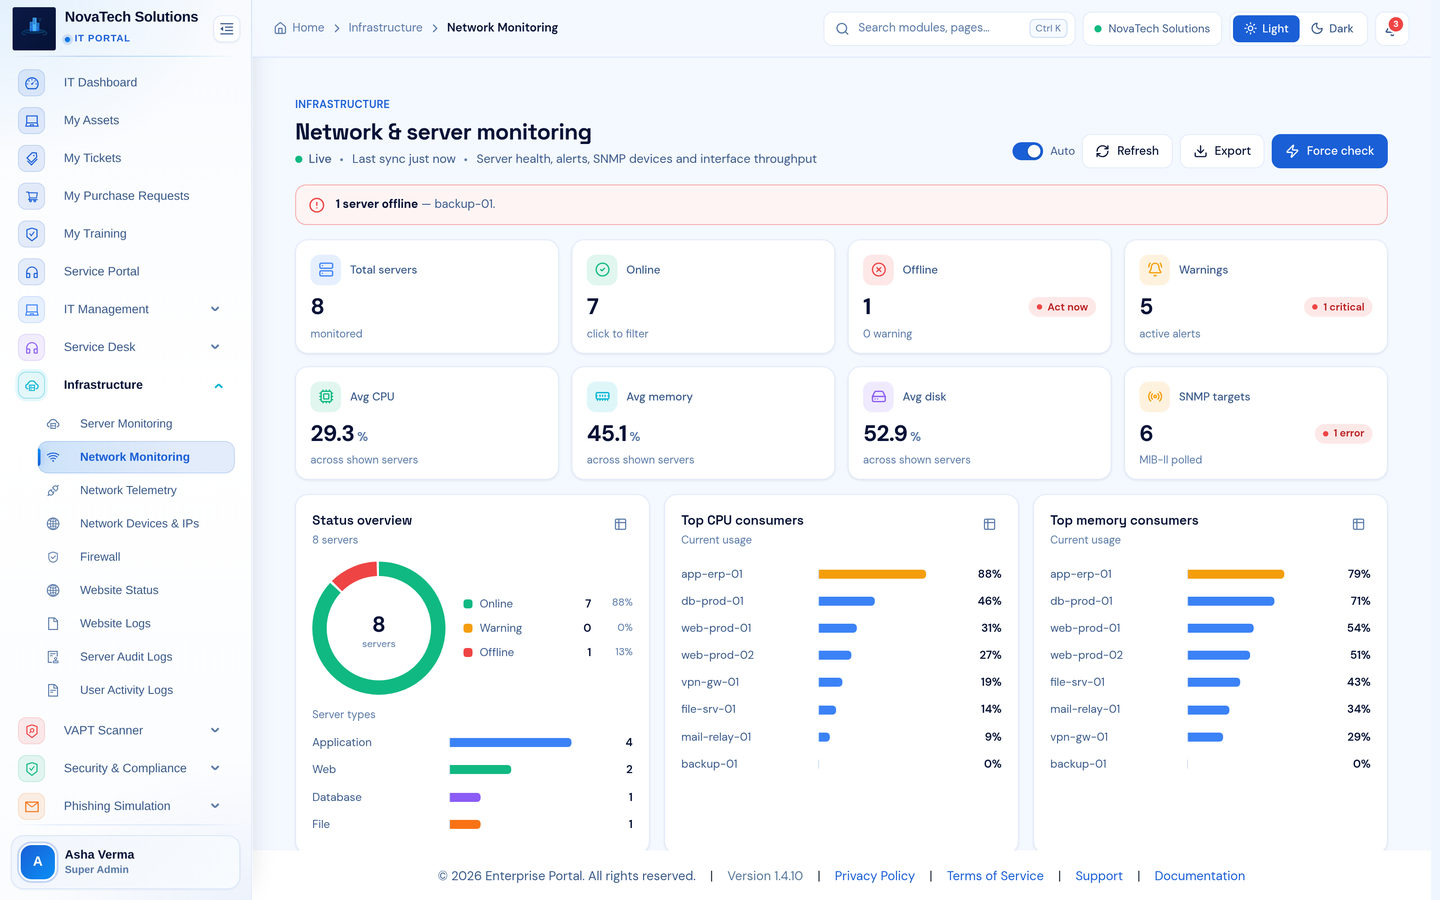Viewport: 1440px width, 900px height.
Task: Click the Infrastructure breadcrumb link
Action: click(x=385, y=28)
